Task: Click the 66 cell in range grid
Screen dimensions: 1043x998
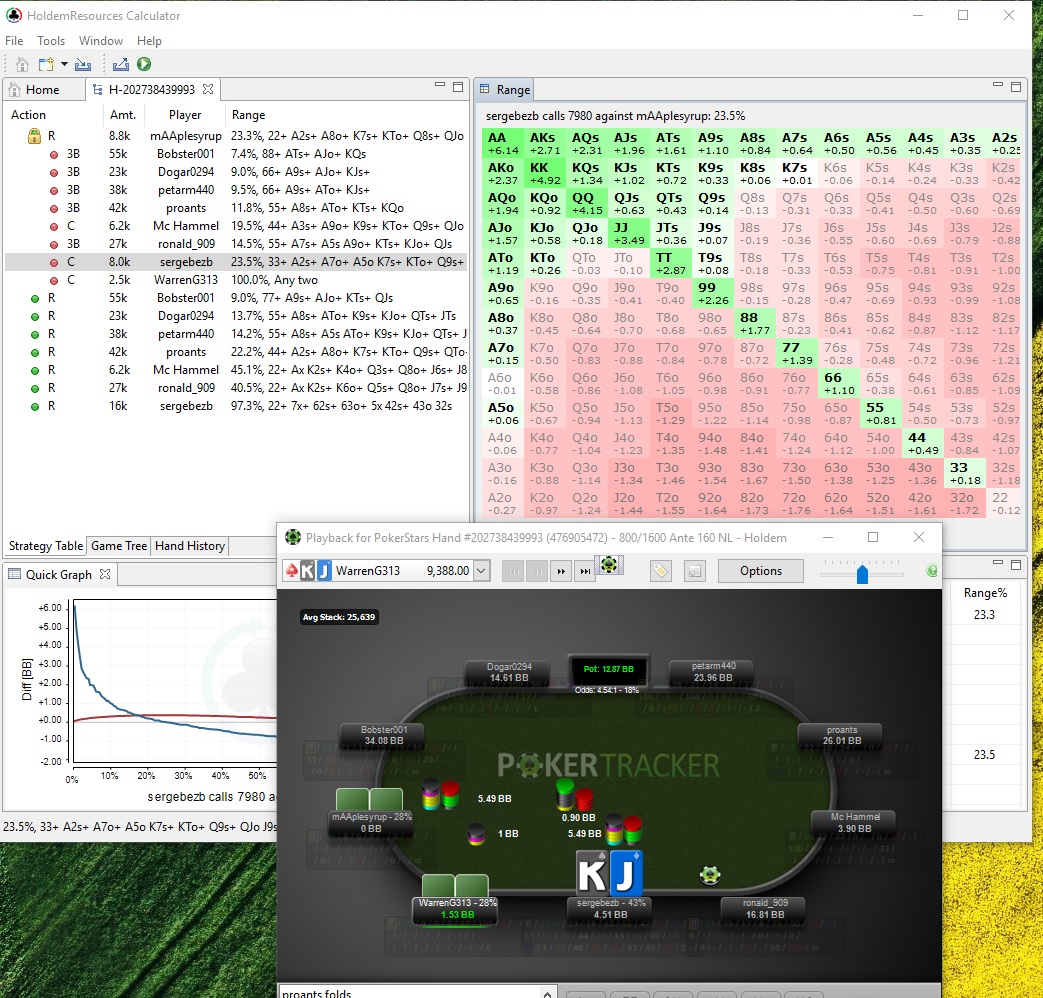Action: (838, 383)
